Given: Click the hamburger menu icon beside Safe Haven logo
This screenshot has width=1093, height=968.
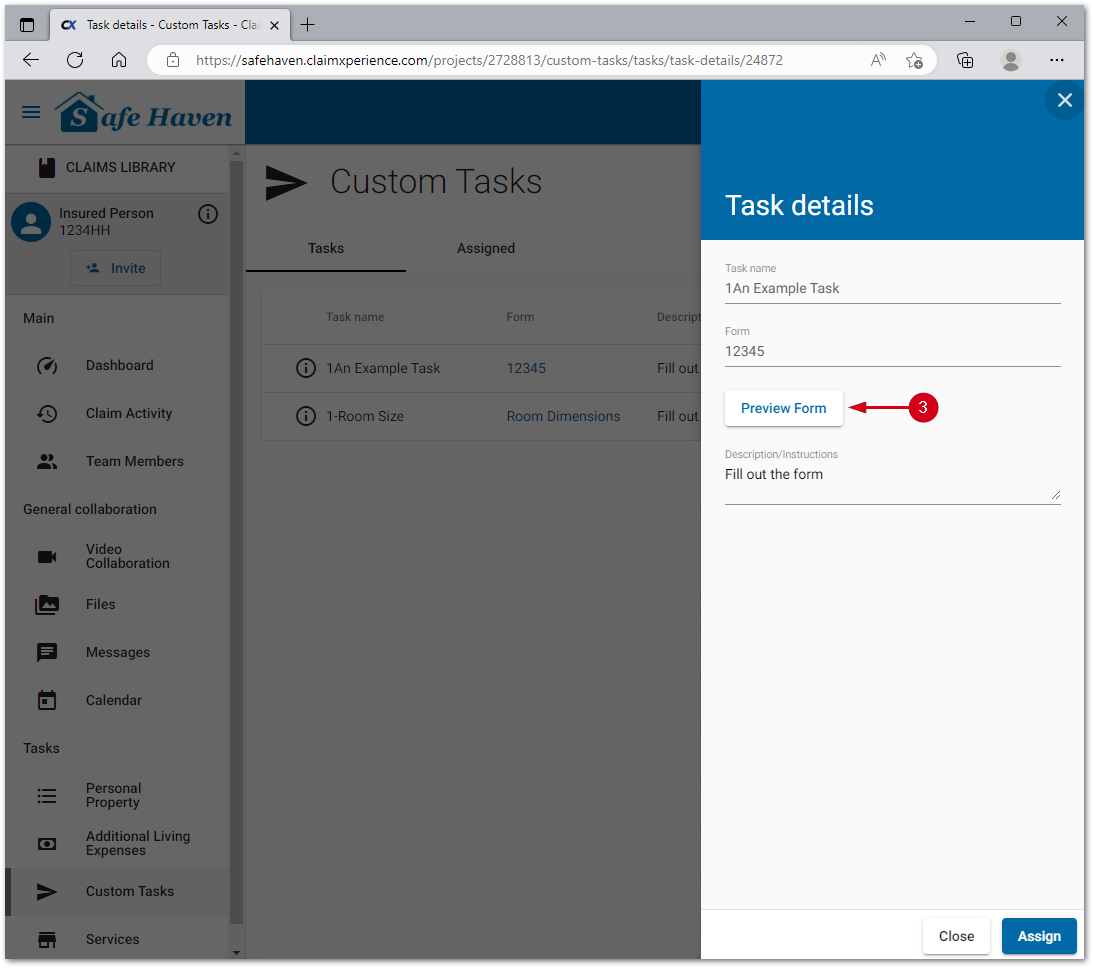Looking at the screenshot, I should 31,112.
